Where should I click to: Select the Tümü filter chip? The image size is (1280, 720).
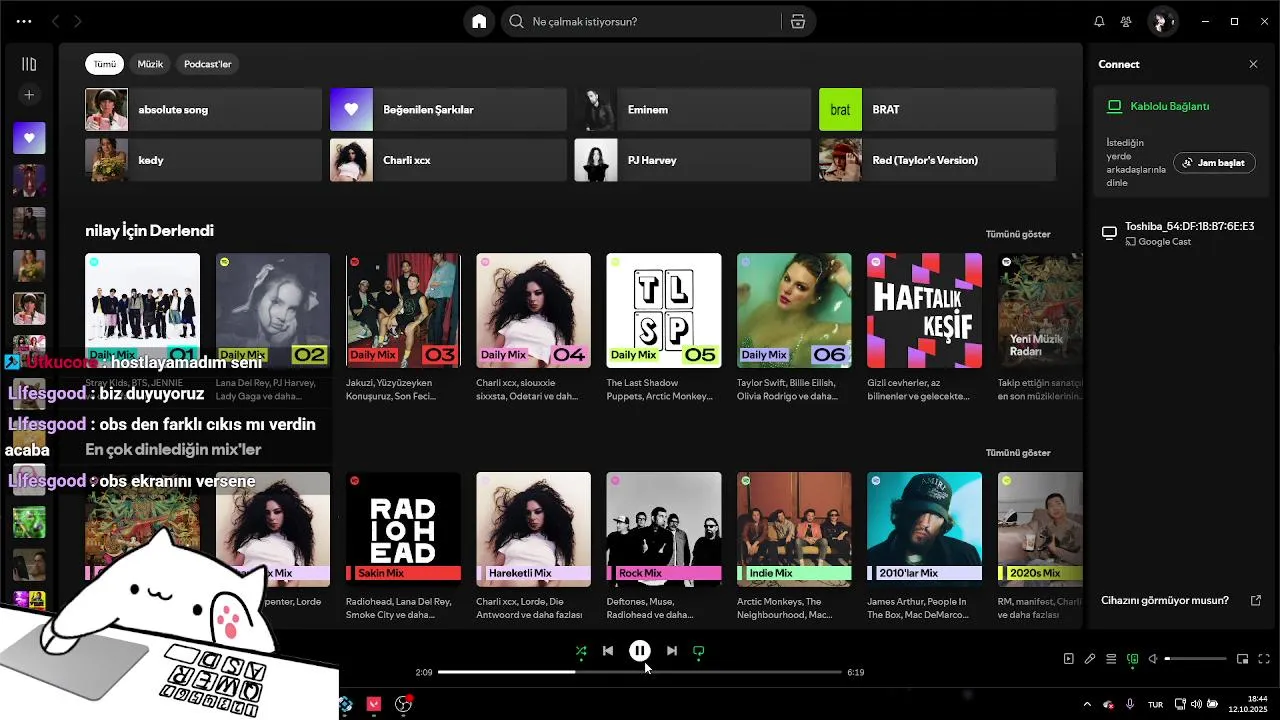105,64
